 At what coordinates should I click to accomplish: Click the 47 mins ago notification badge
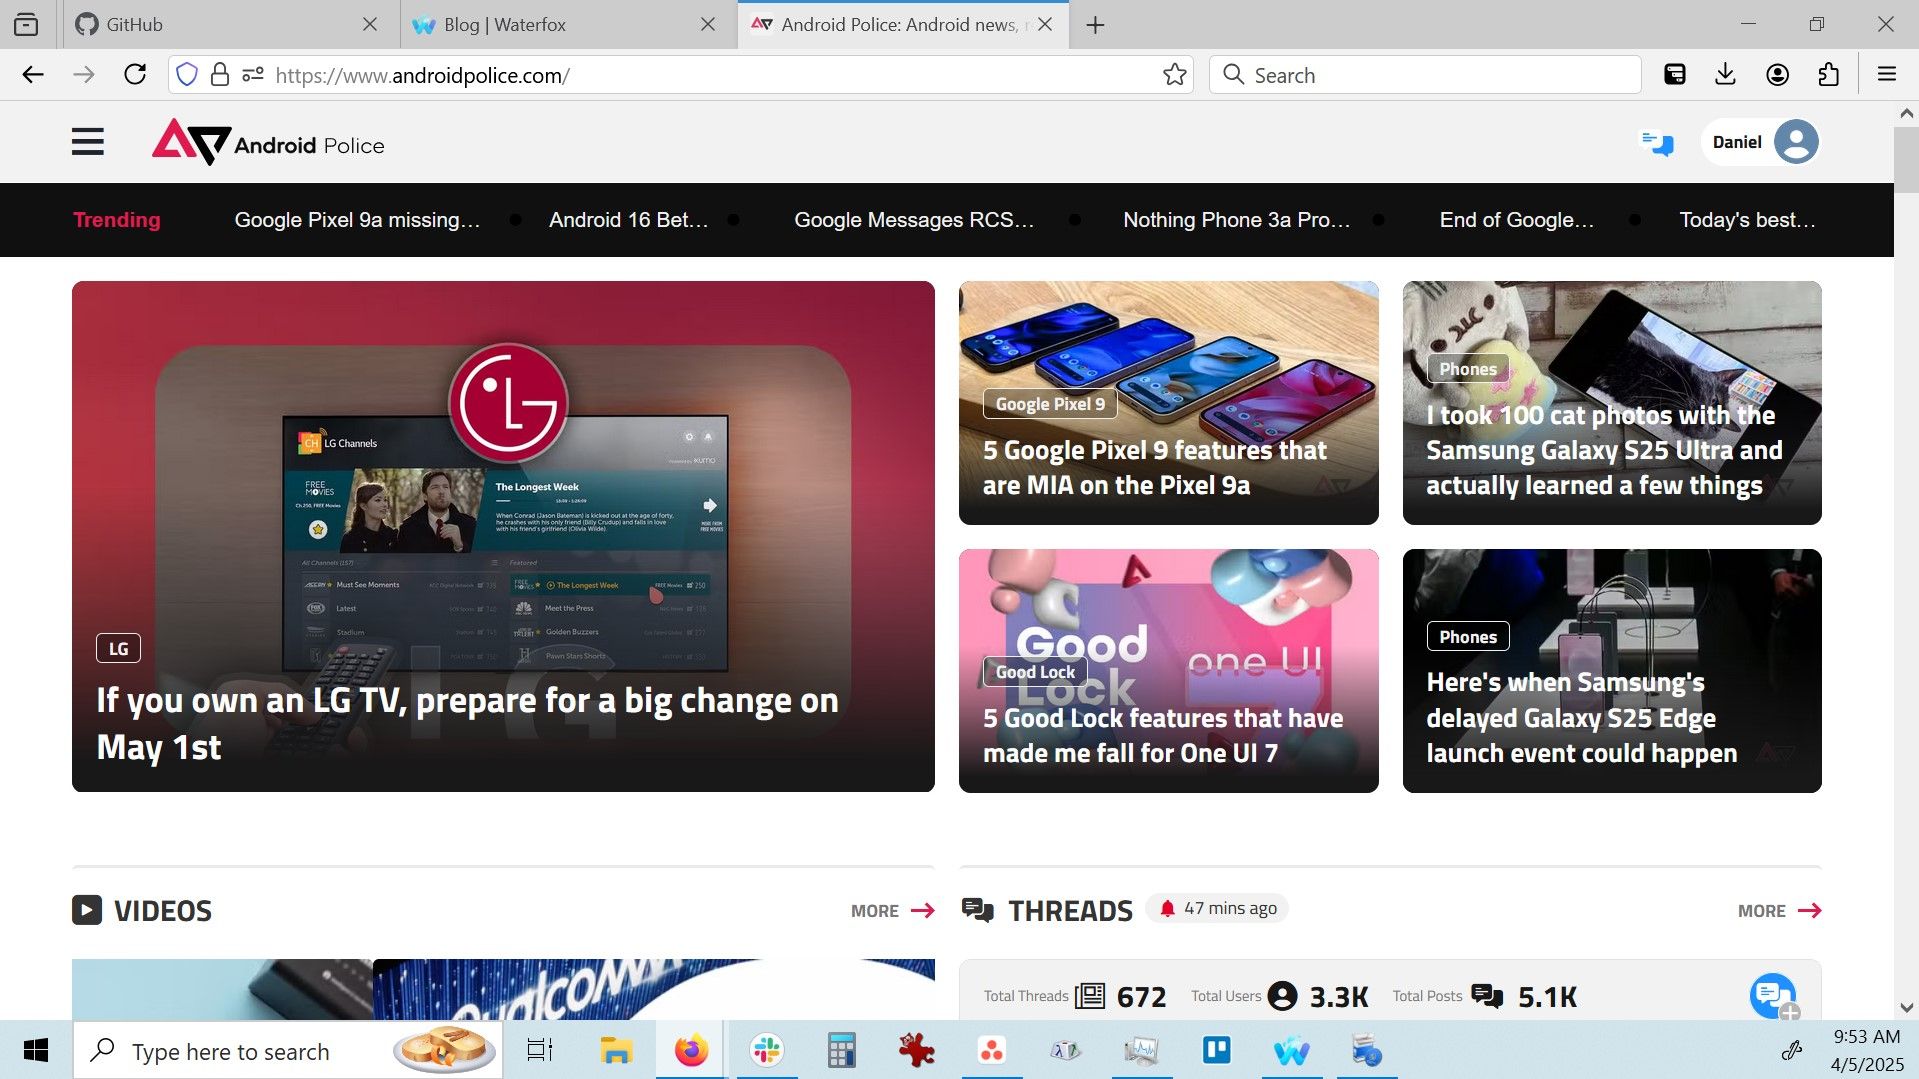pos(1217,908)
